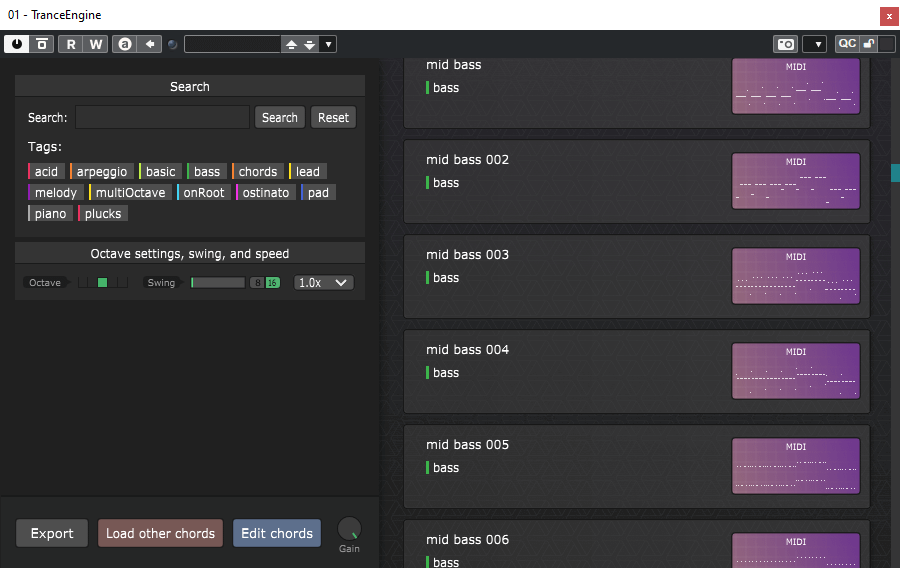The image size is (900, 568).
Task: Click the quick controls lock icon
Action: (x=869, y=44)
